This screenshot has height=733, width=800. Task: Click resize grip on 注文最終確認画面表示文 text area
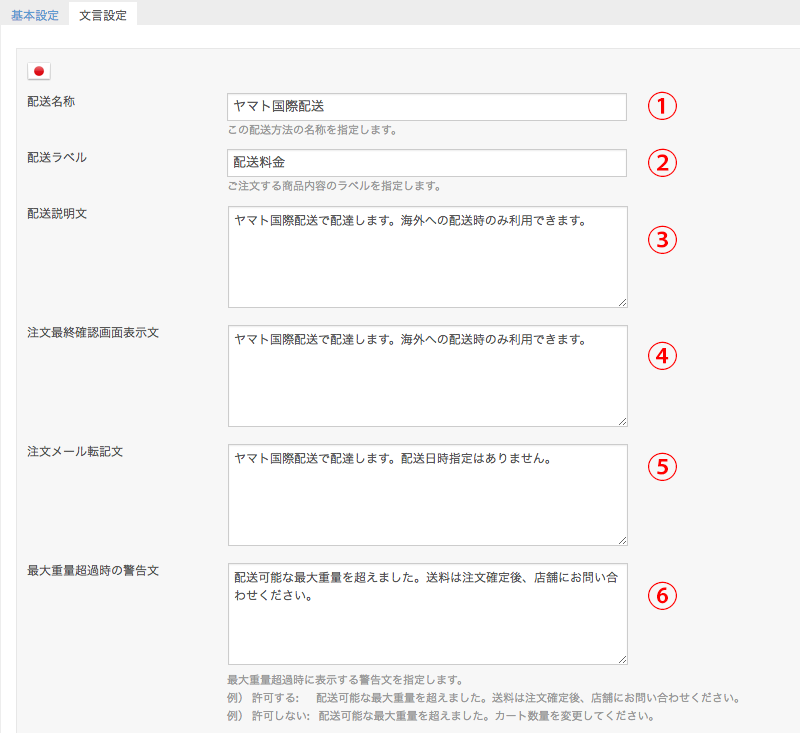click(622, 421)
